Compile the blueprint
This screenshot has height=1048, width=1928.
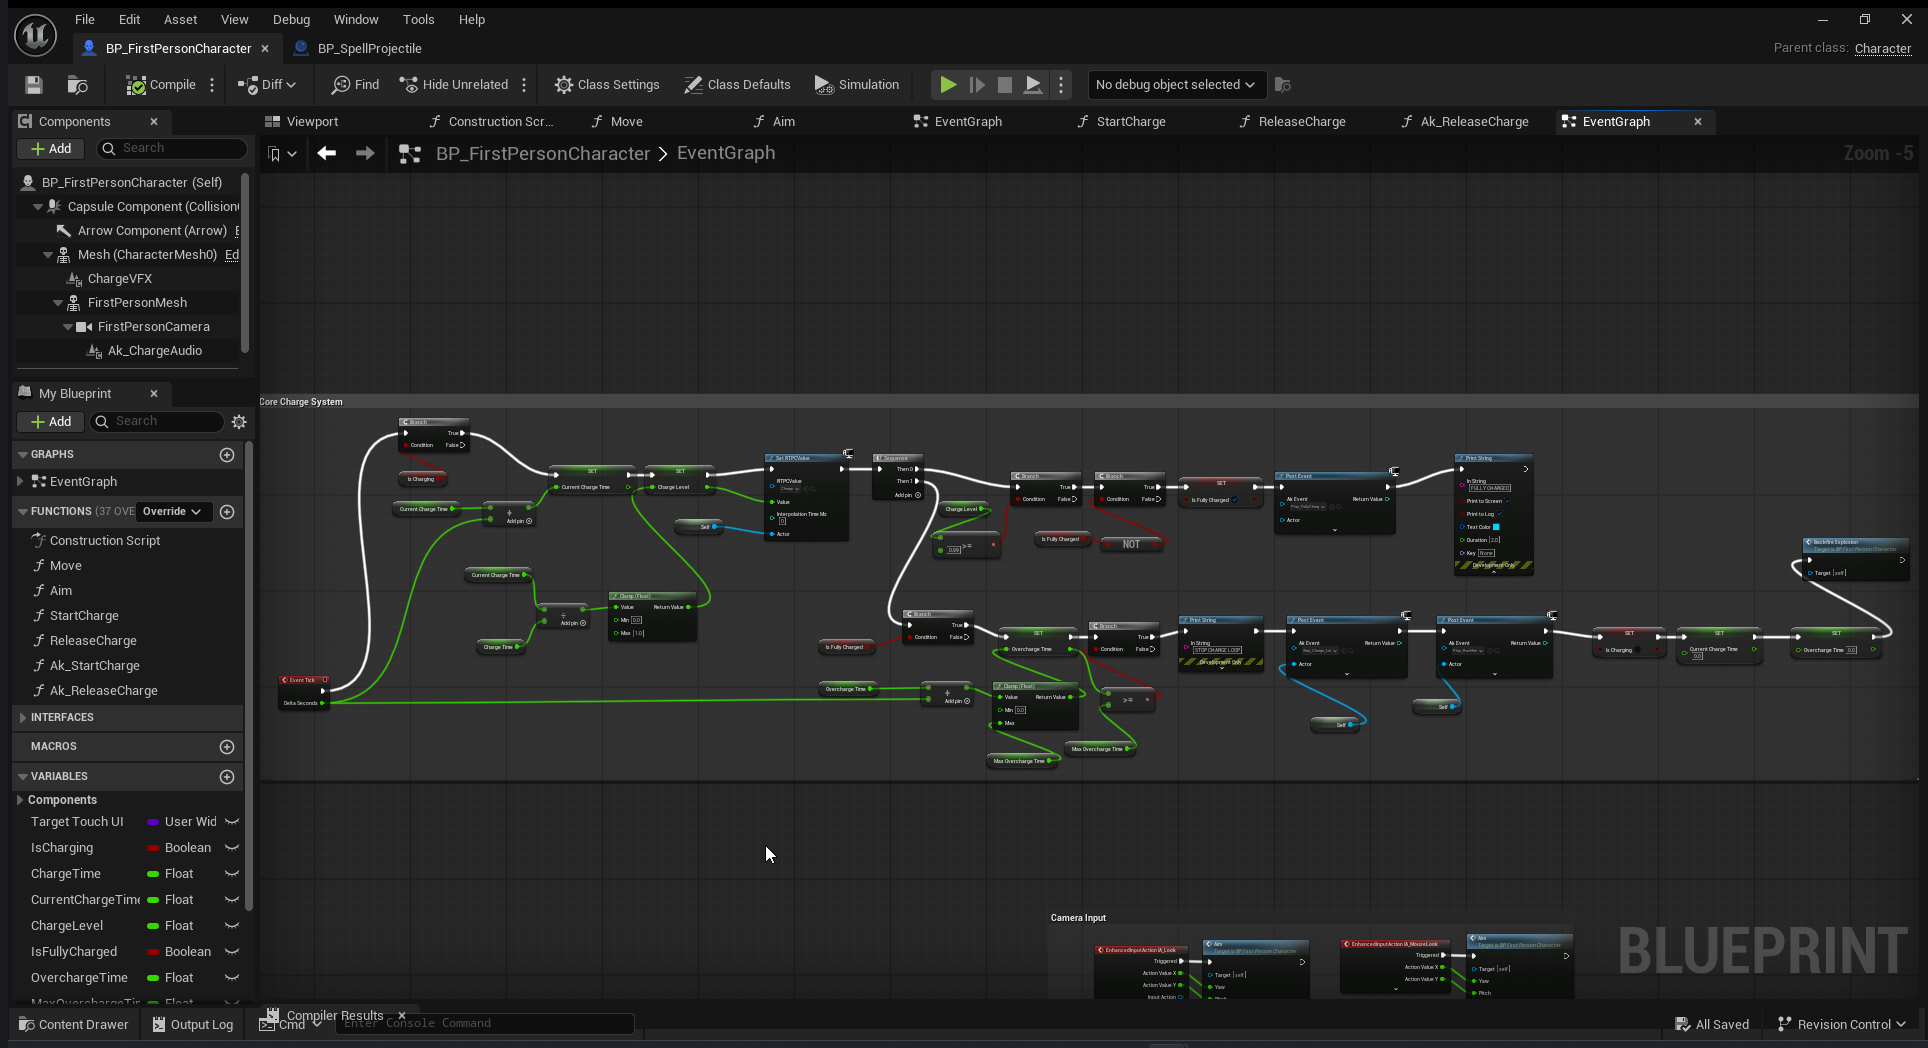tap(161, 85)
